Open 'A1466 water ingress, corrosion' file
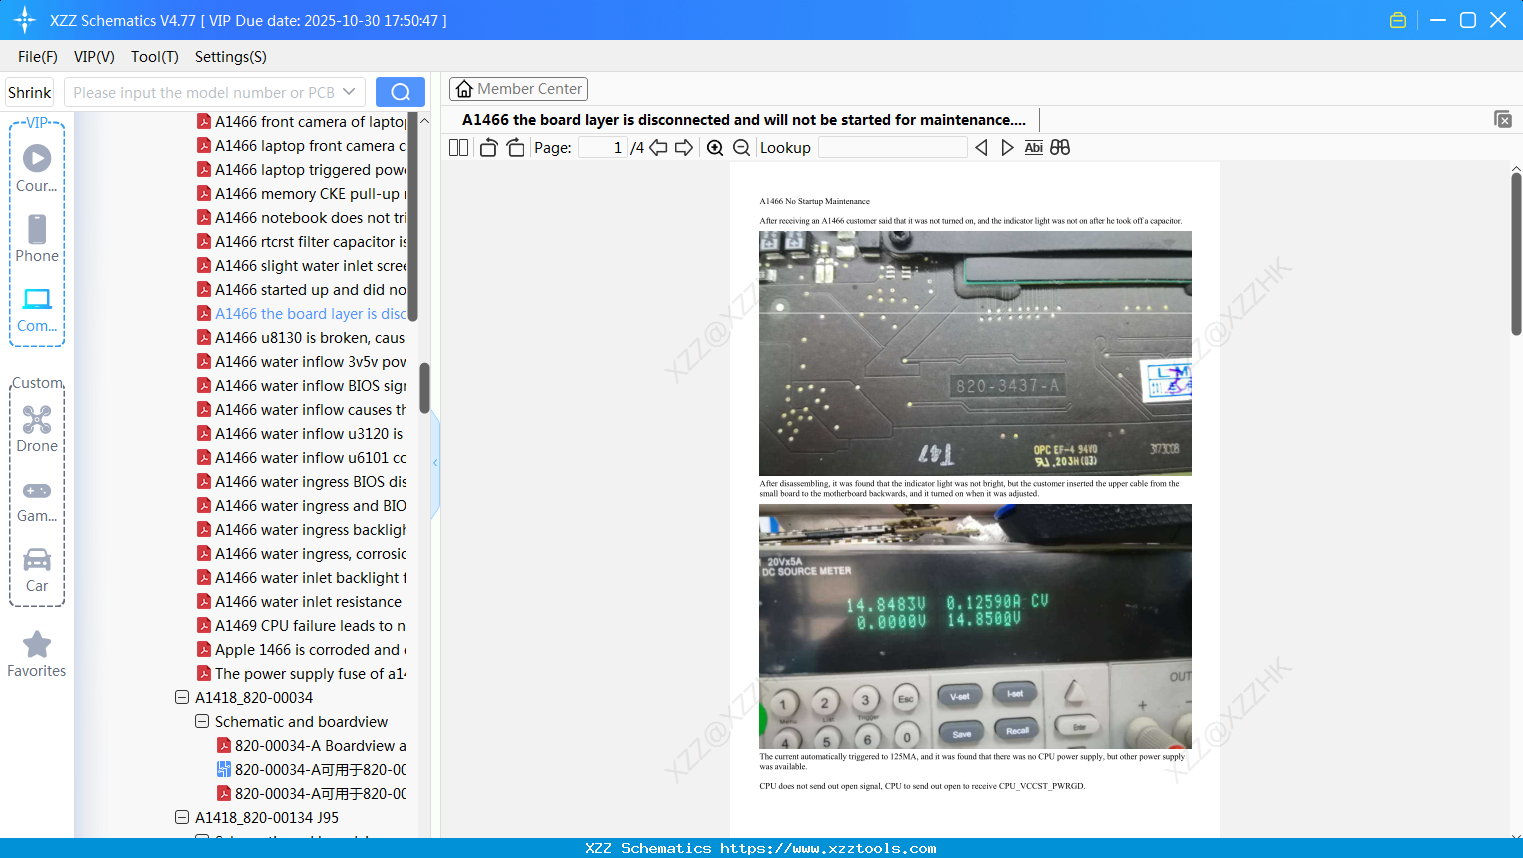The image size is (1523, 858). click(310, 554)
